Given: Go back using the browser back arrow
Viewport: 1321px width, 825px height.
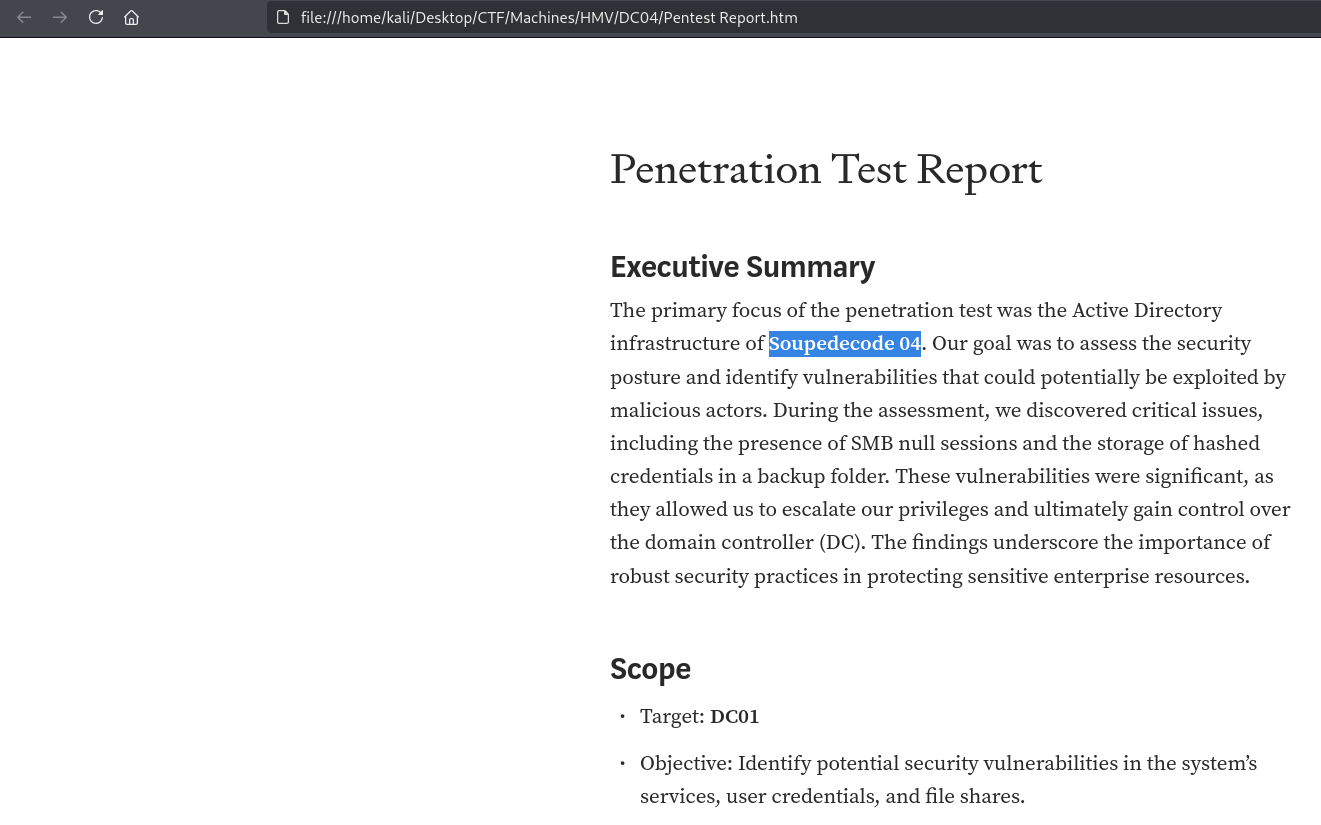Looking at the screenshot, I should pyautogui.click(x=24, y=17).
